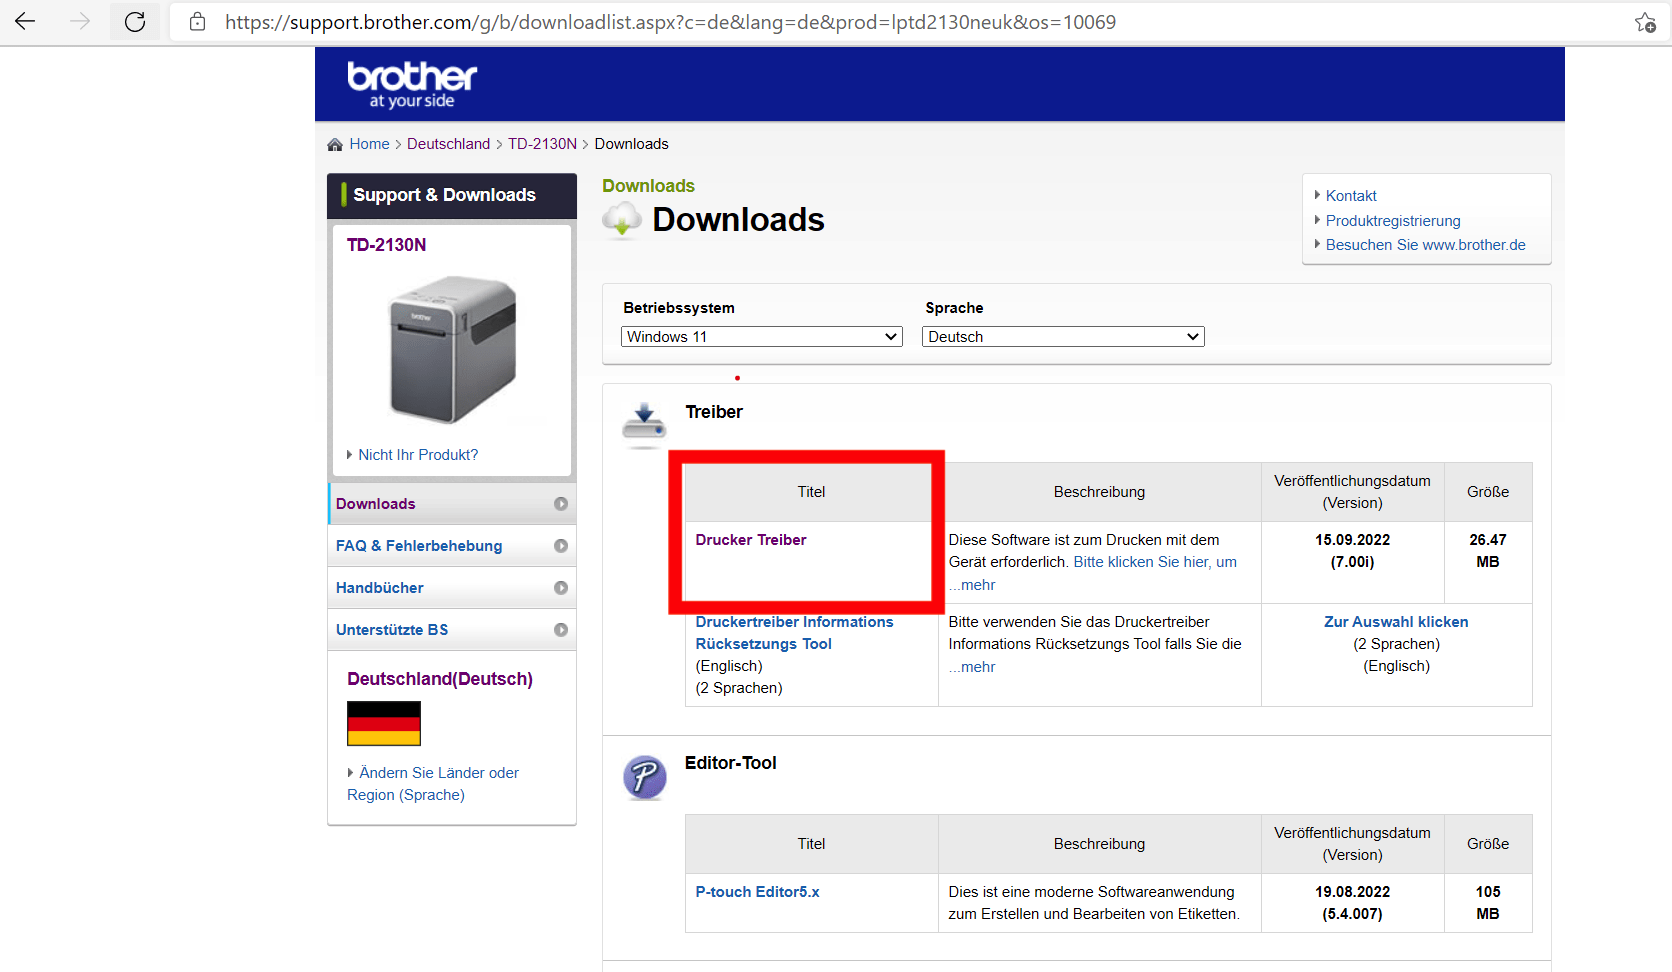1672x972 pixels.
Task: Click the Treiber download icon
Action: point(644,424)
